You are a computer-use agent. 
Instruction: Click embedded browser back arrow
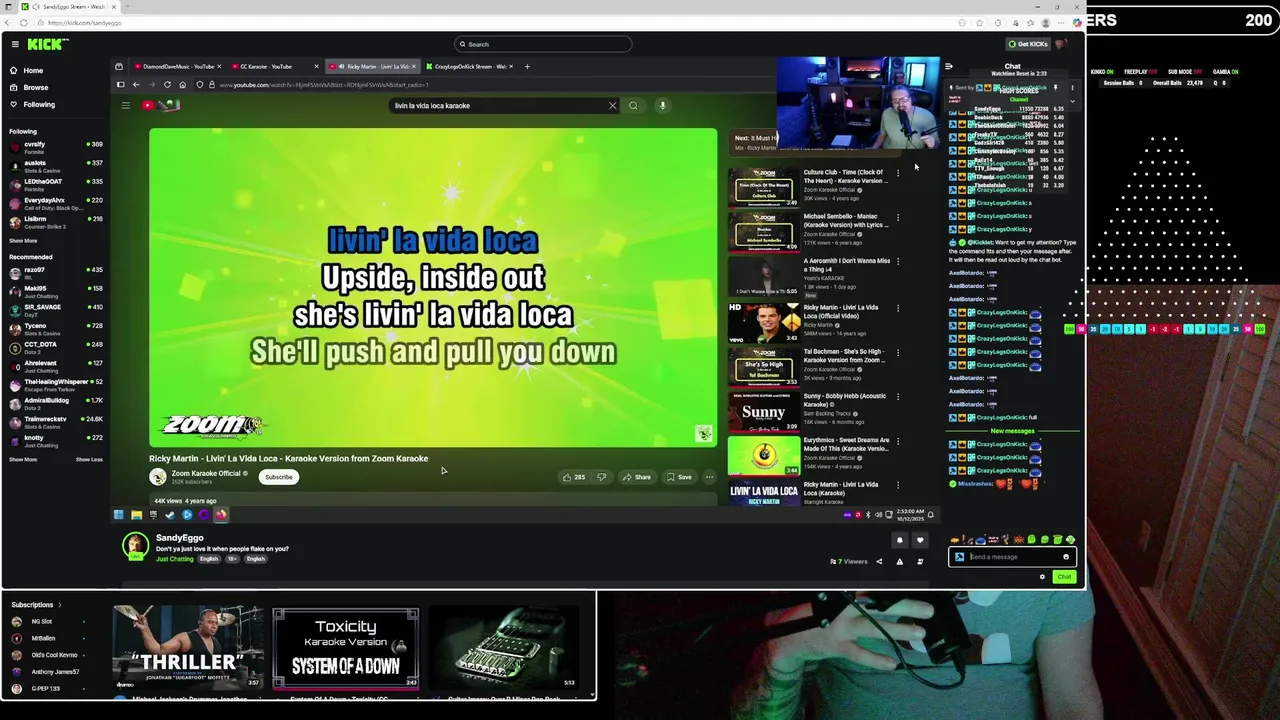(x=136, y=85)
